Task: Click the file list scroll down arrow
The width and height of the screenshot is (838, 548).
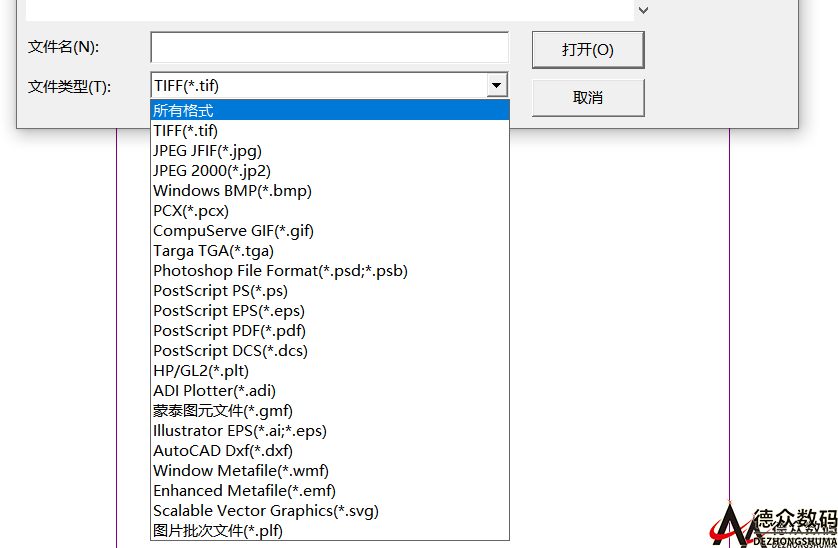Action: [643, 10]
